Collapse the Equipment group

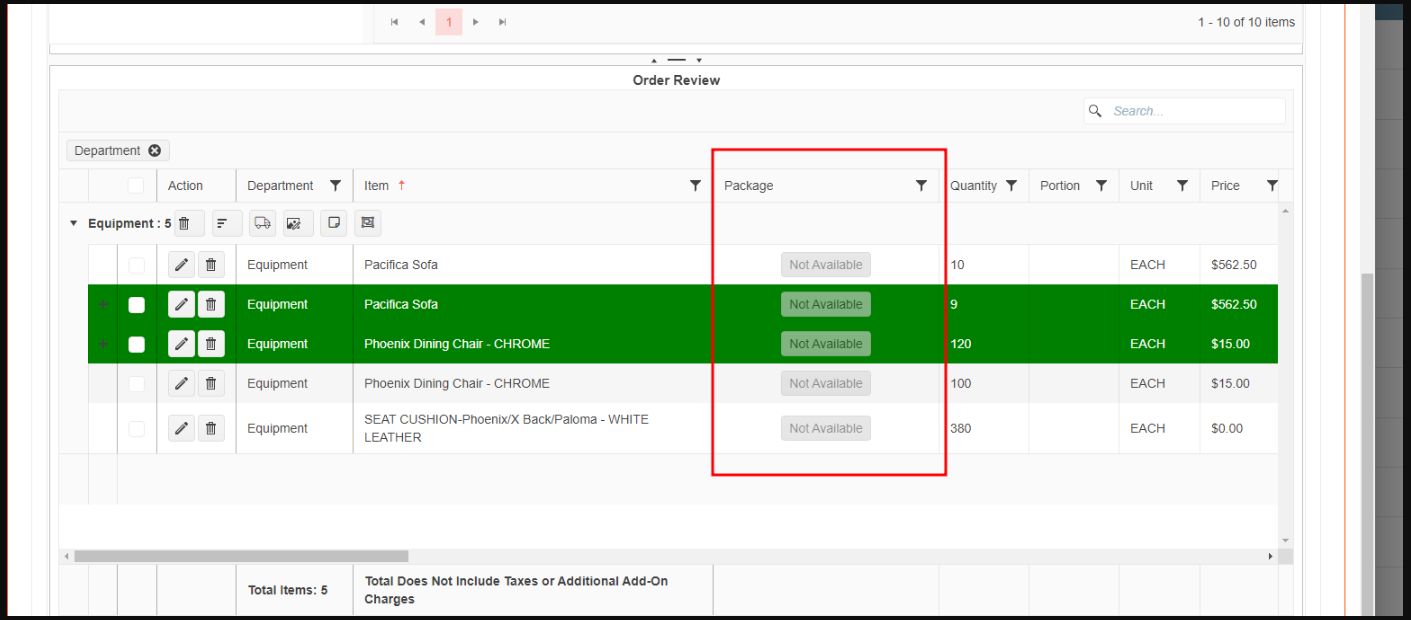point(73,224)
